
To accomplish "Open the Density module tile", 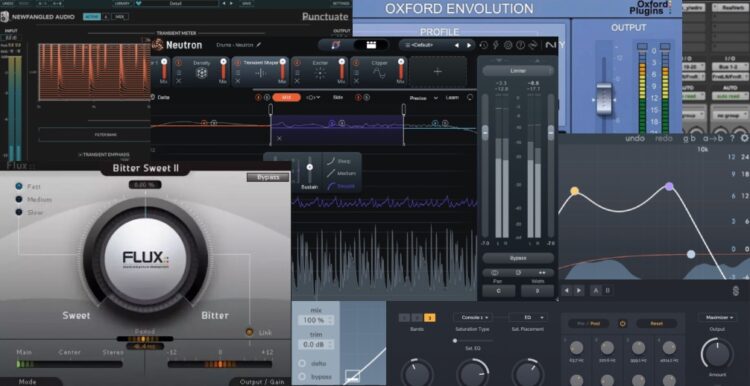I will (x=201, y=71).
